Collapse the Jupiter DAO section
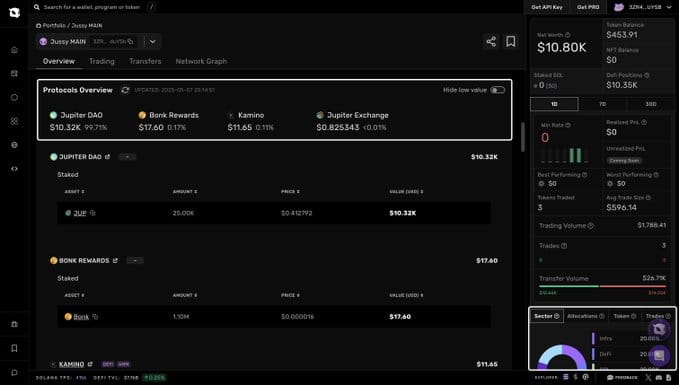679x385 pixels. click(x=127, y=157)
